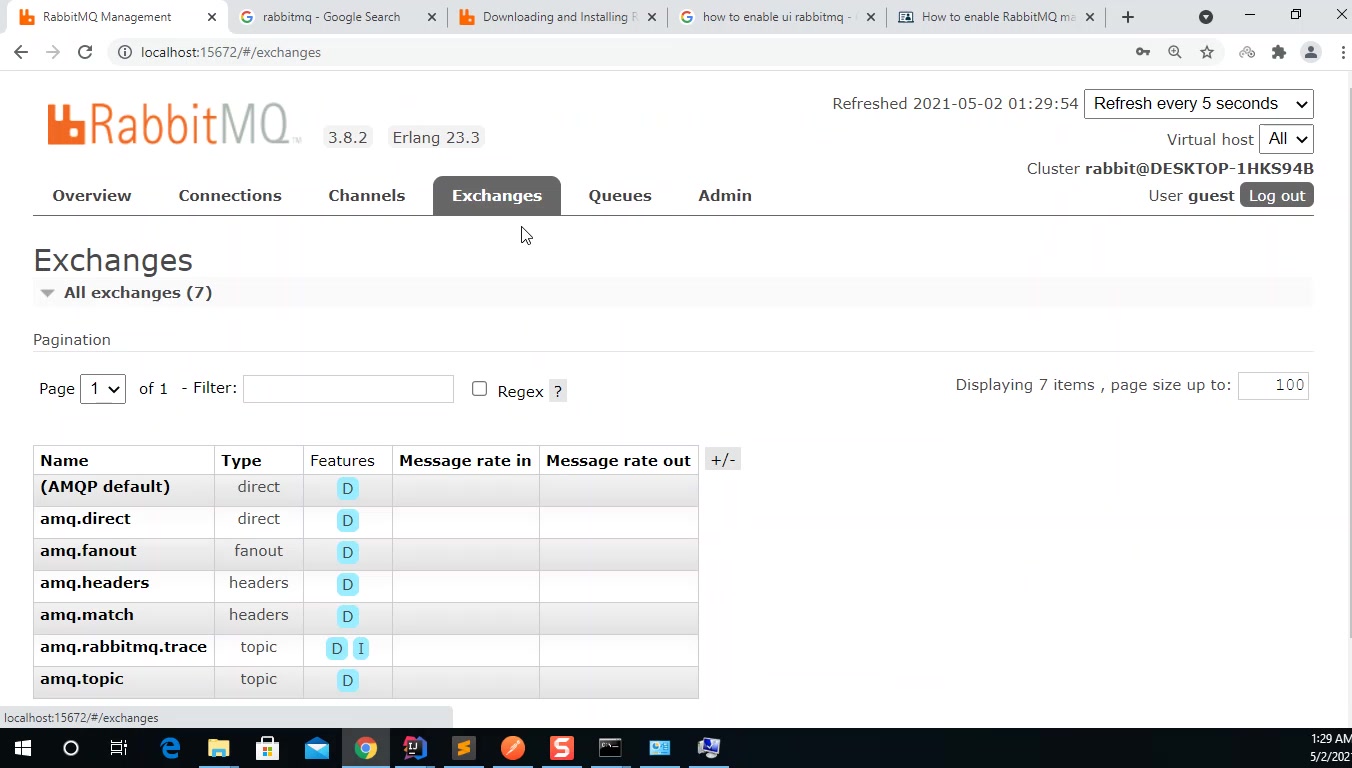Switch to IntelliJ IDEA on taskbar

[x=415, y=748]
